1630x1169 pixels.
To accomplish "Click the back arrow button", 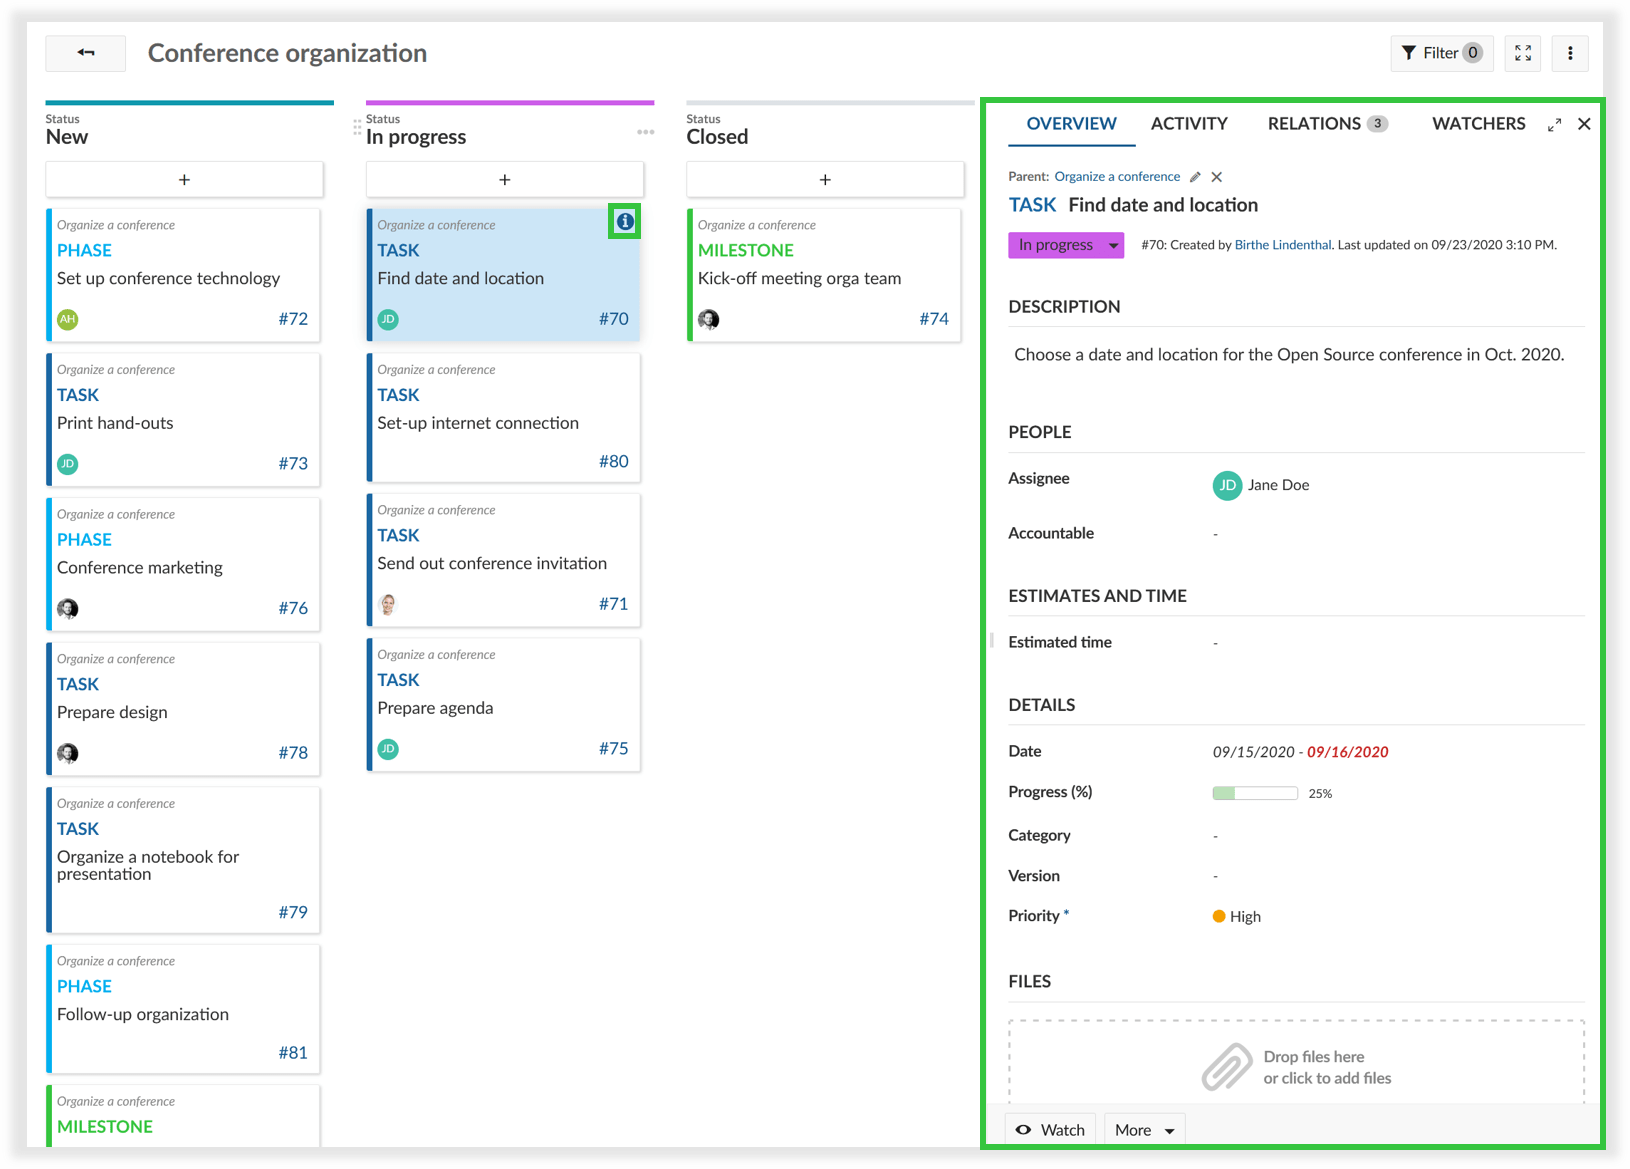I will 86,53.
